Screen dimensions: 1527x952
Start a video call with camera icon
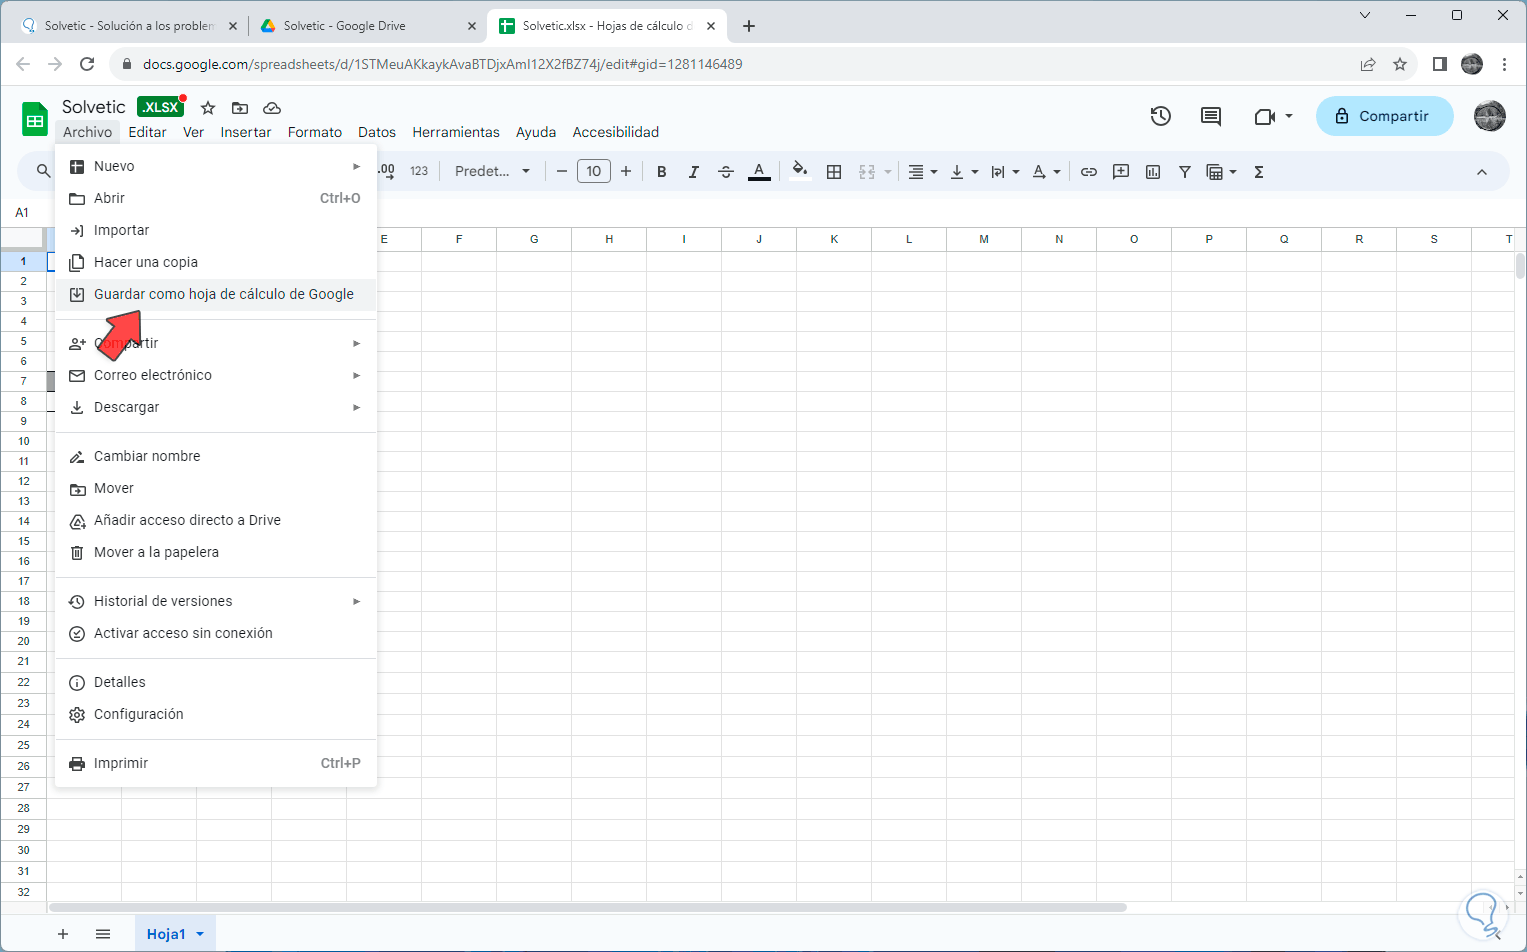coord(1265,116)
